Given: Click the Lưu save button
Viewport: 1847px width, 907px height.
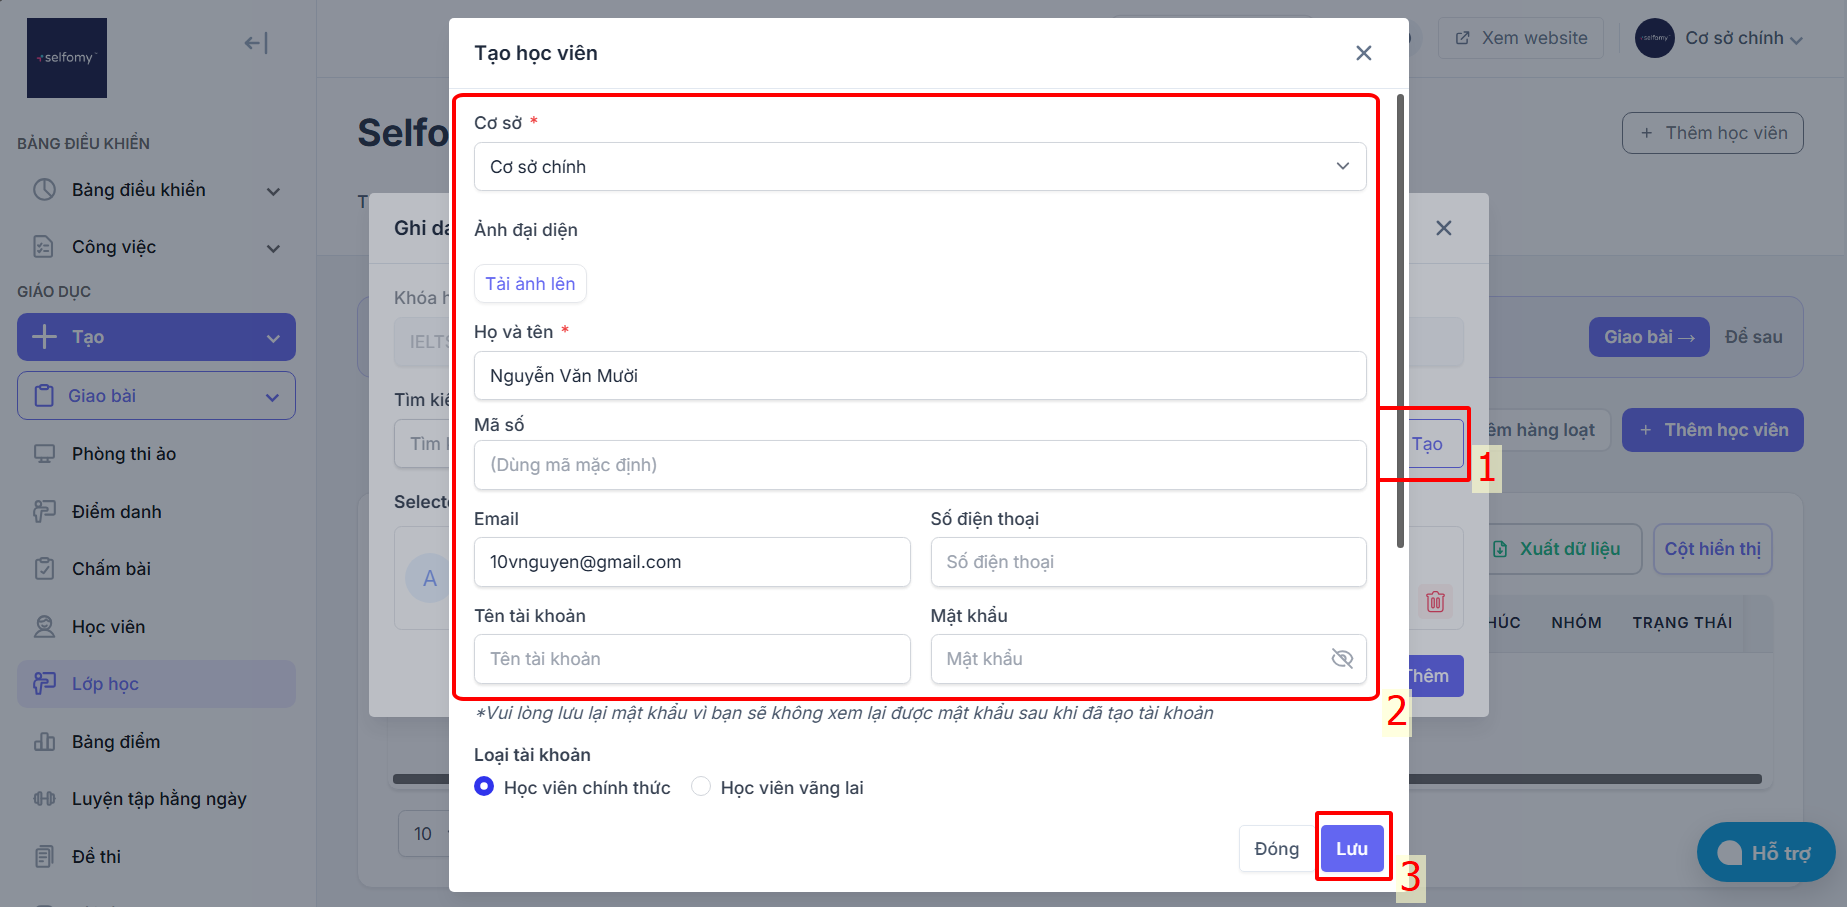Looking at the screenshot, I should point(1352,849).
